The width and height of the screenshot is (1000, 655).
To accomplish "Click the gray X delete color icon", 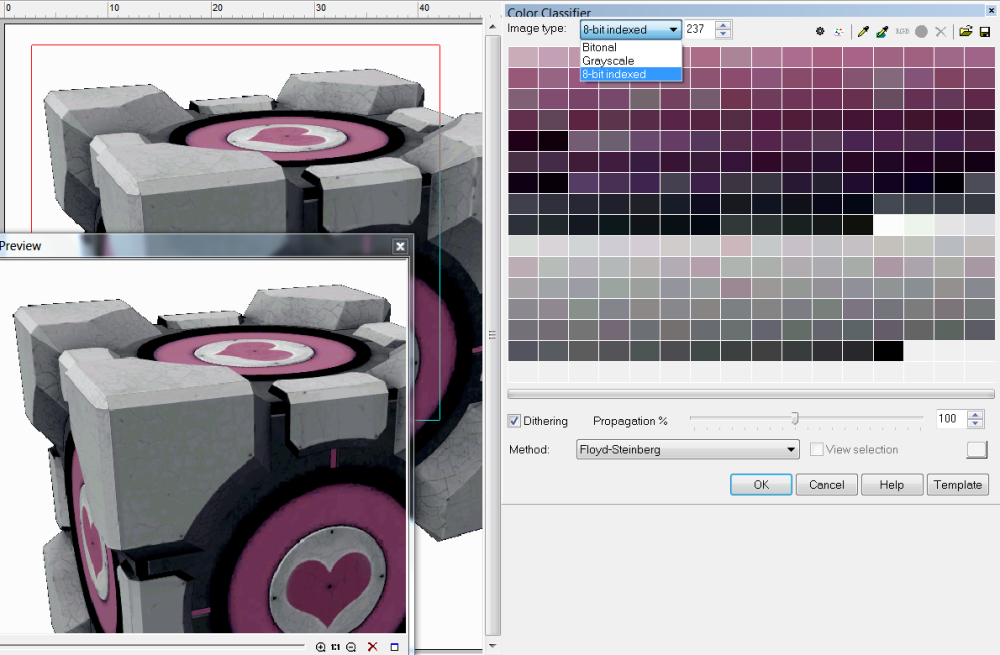I will (x=940, y=31).
